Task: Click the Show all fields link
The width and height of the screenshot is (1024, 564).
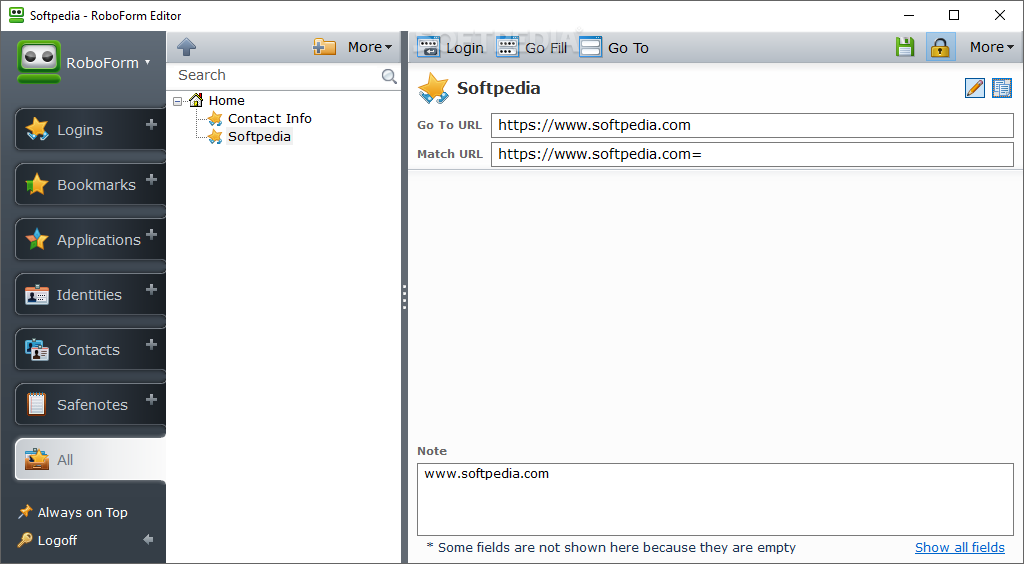Action: 959,548
